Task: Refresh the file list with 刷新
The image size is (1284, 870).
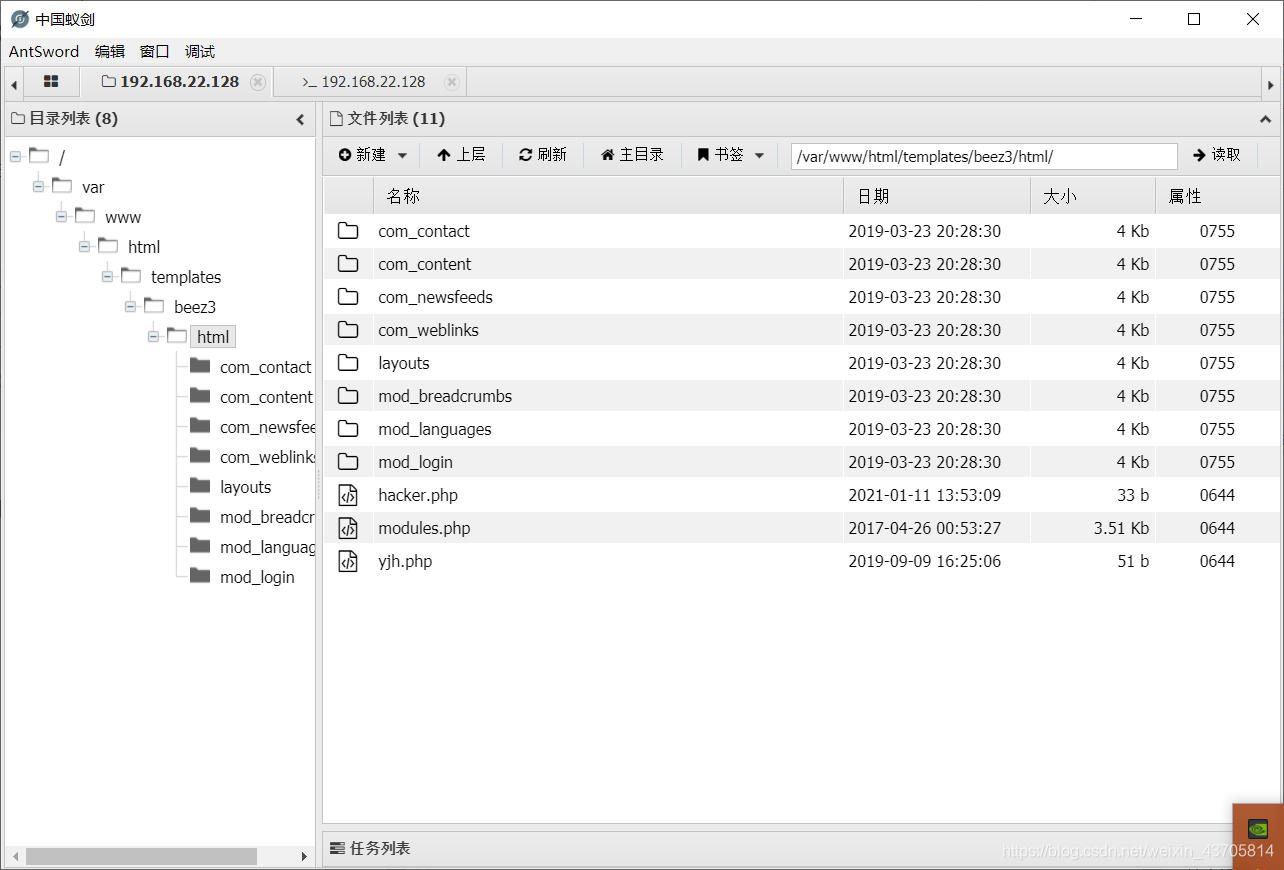Action: [x=542, y=155]
